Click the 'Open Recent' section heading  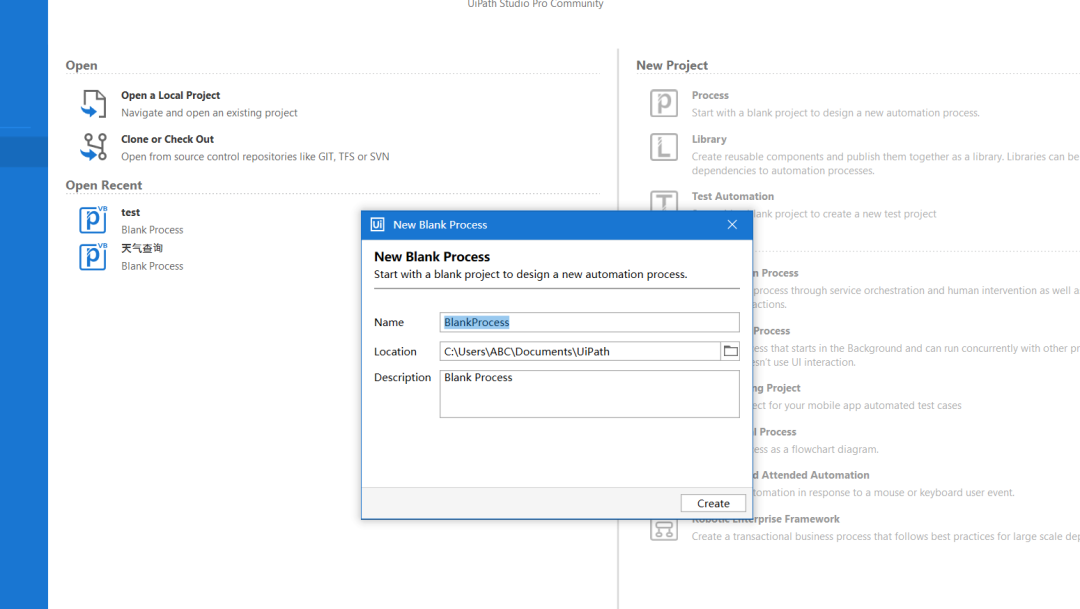[x=104, y=185]
